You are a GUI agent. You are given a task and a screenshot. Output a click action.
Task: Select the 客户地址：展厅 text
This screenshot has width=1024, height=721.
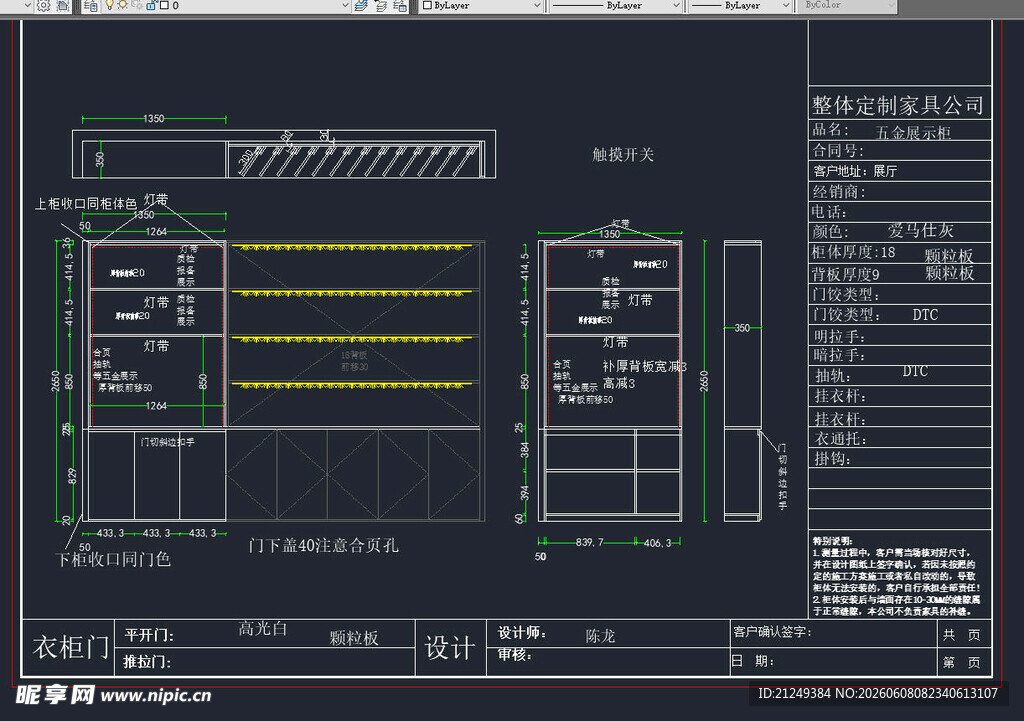point(855,171)
